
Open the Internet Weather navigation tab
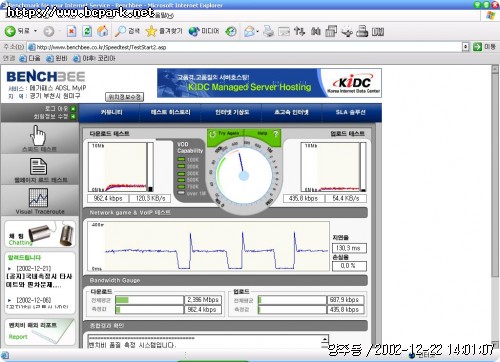click(232, 112)
